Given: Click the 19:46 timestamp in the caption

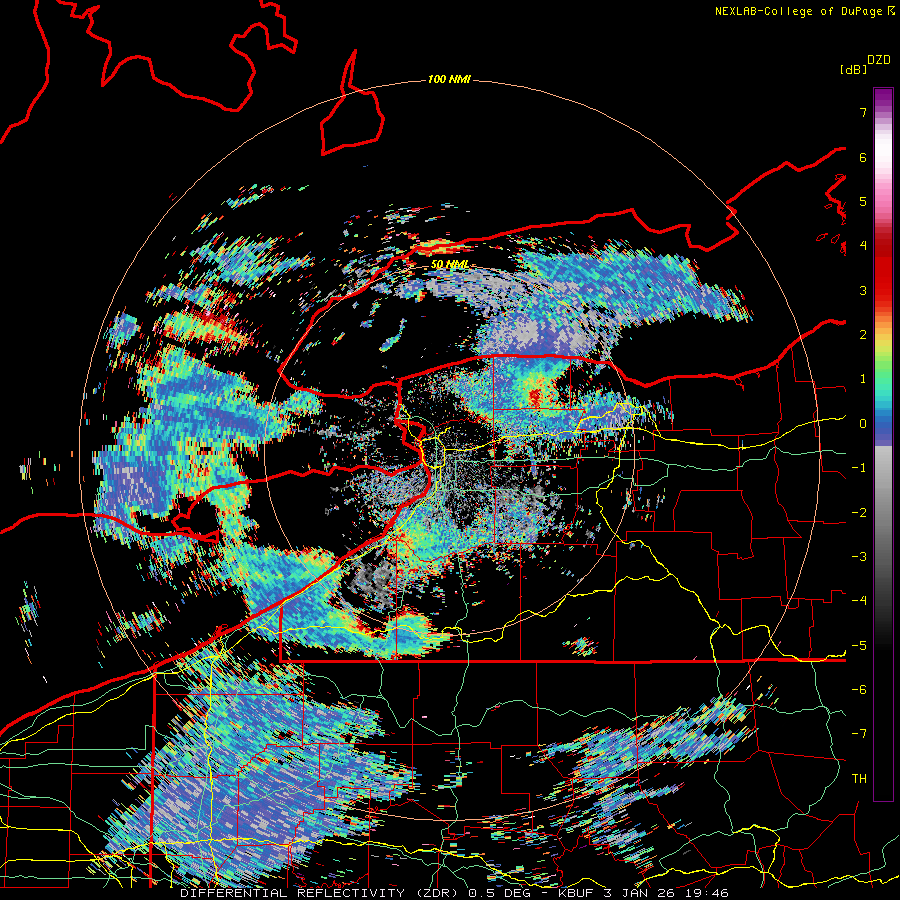Looking at the screenshot, I should click(709, 893).
